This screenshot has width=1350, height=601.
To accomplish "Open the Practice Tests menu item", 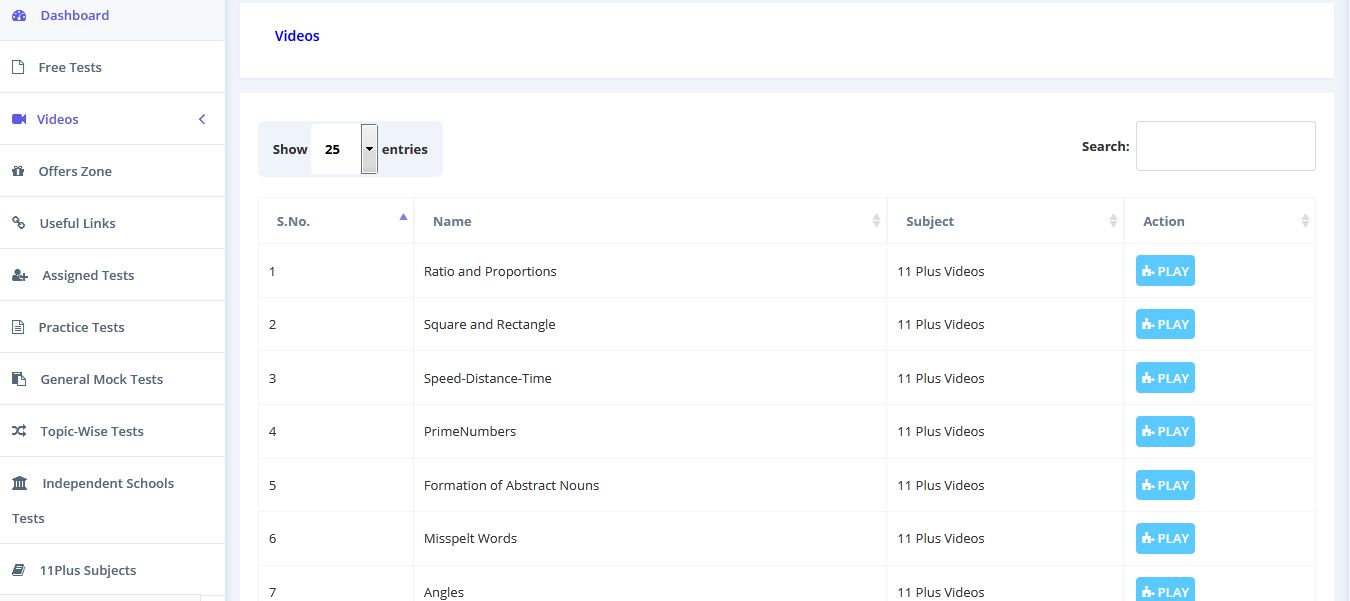I will [x=112, y=327].
